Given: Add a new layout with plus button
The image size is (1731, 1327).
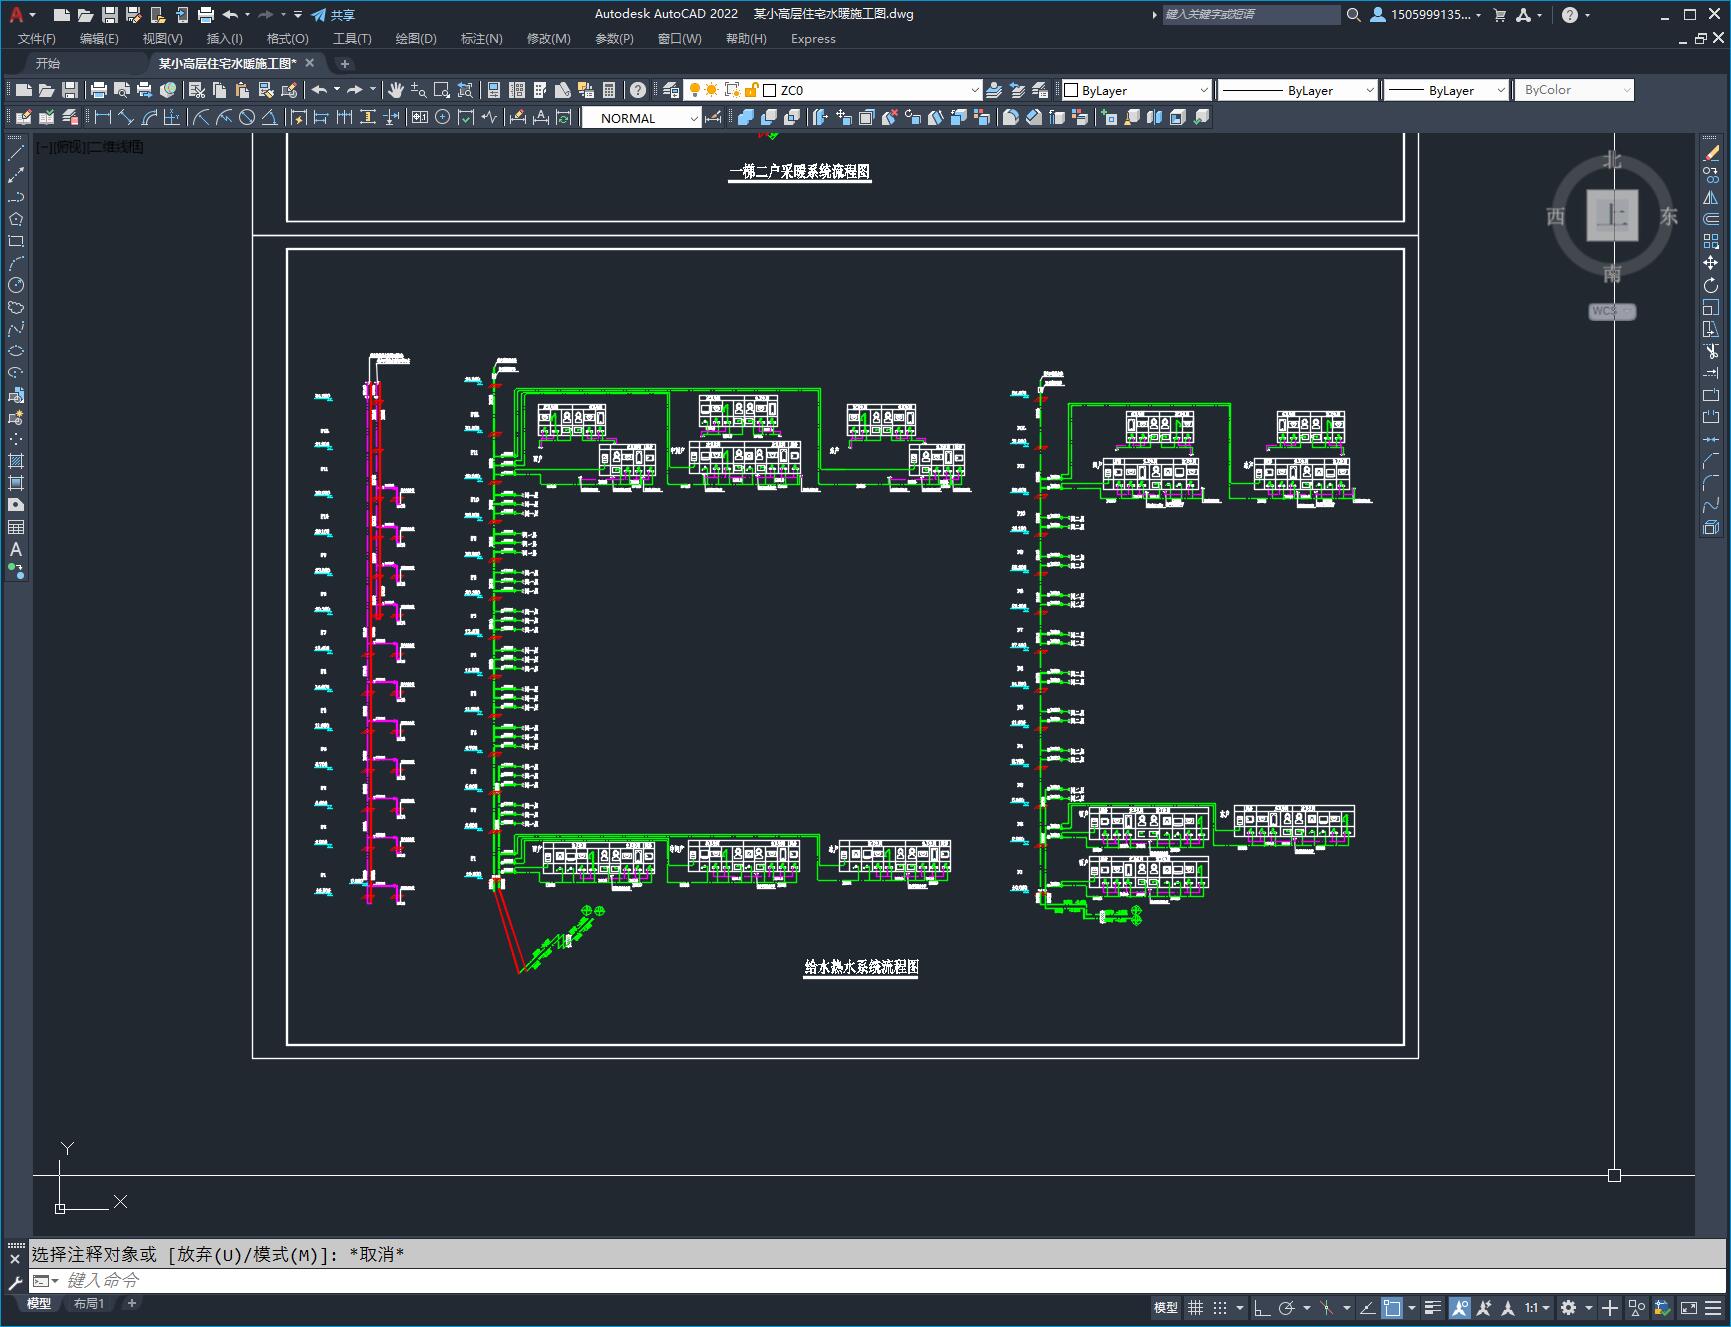Looking at the screenshot, I should pyautogui.click(x=131, y=1303).
